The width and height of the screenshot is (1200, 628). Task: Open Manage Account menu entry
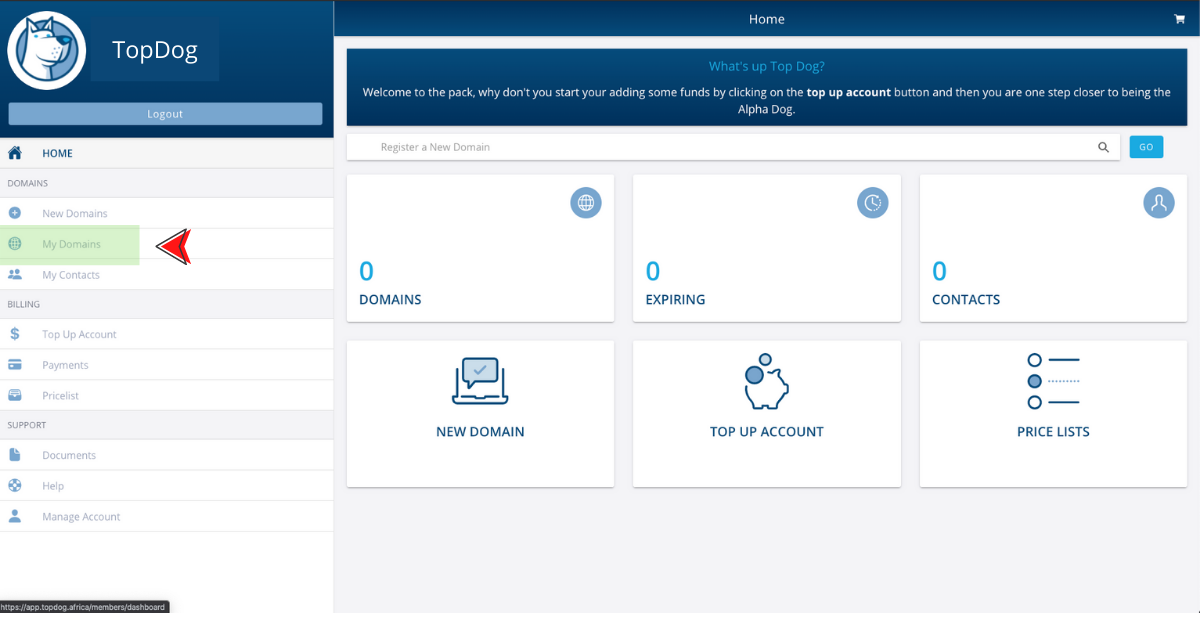(x=166, y=516)
